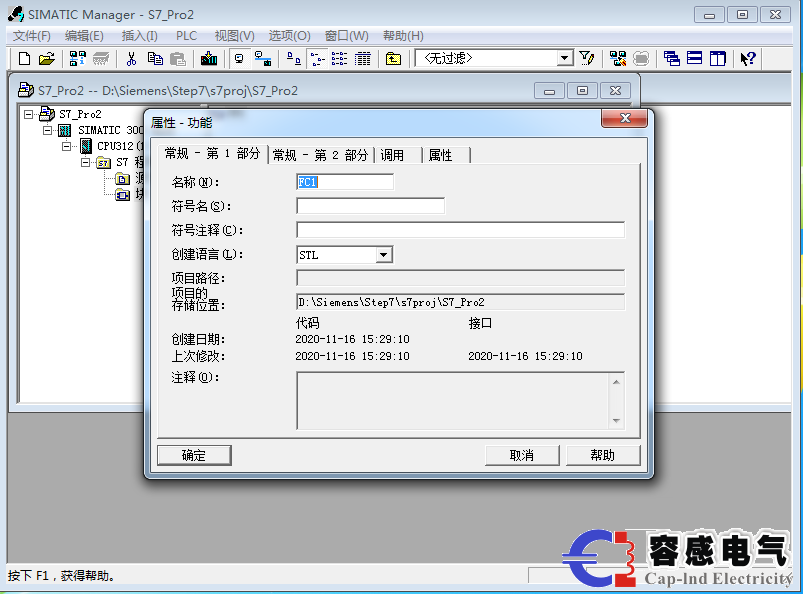Click the filter funnel edit icon
The width and height of the screenshot is (803, 594).
pyautogui.click(x=587, y=59)
